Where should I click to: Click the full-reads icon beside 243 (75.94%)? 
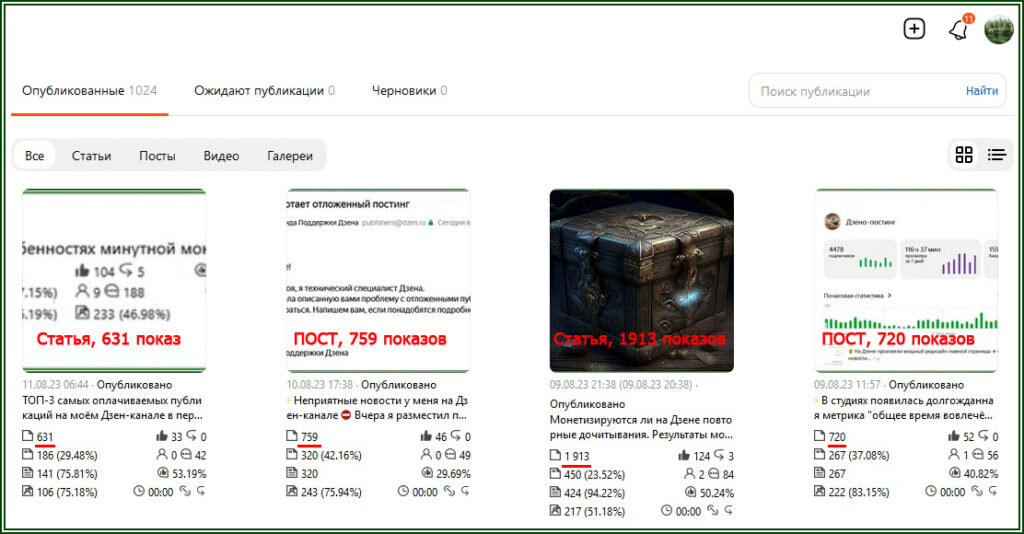(292, 491)
